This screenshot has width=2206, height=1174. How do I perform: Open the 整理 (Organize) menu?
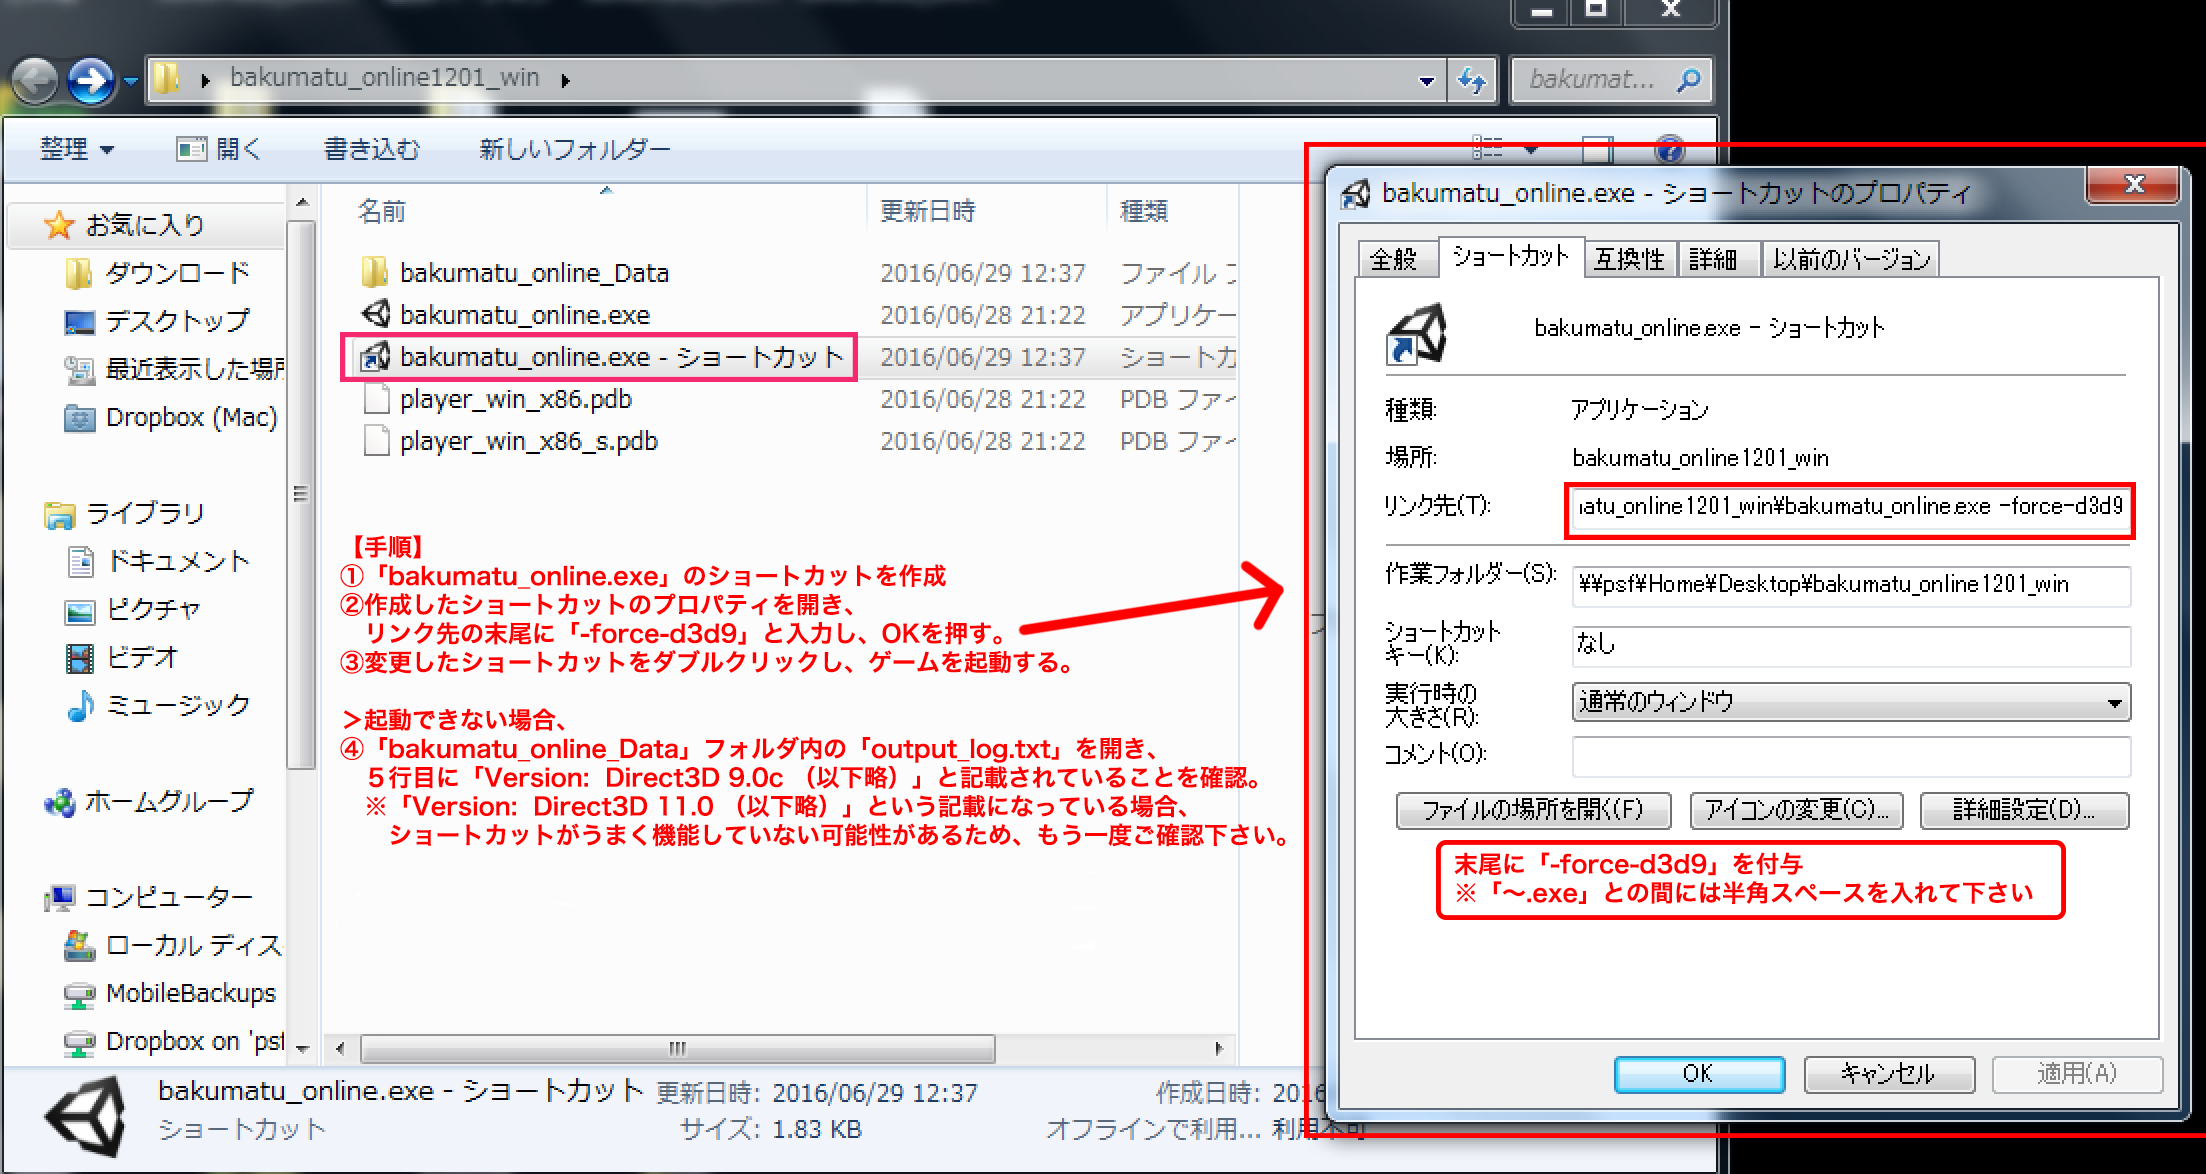pyautogui.click(x=76, y=149)
